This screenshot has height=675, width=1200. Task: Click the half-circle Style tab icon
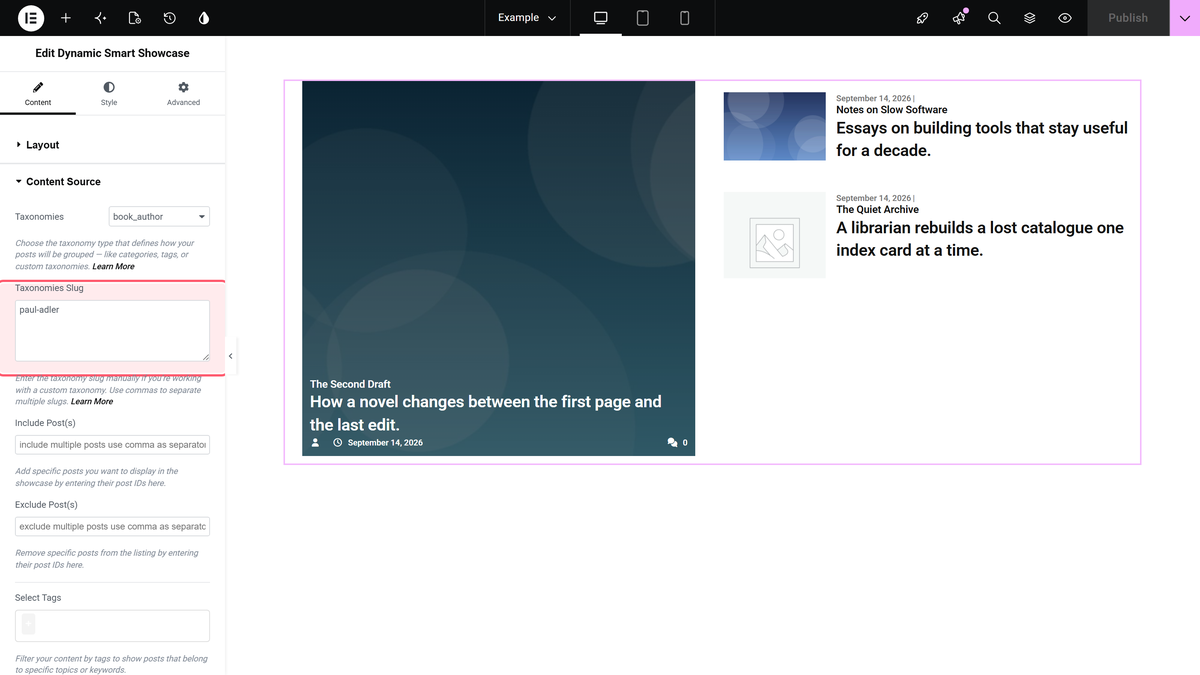point(109,87)
